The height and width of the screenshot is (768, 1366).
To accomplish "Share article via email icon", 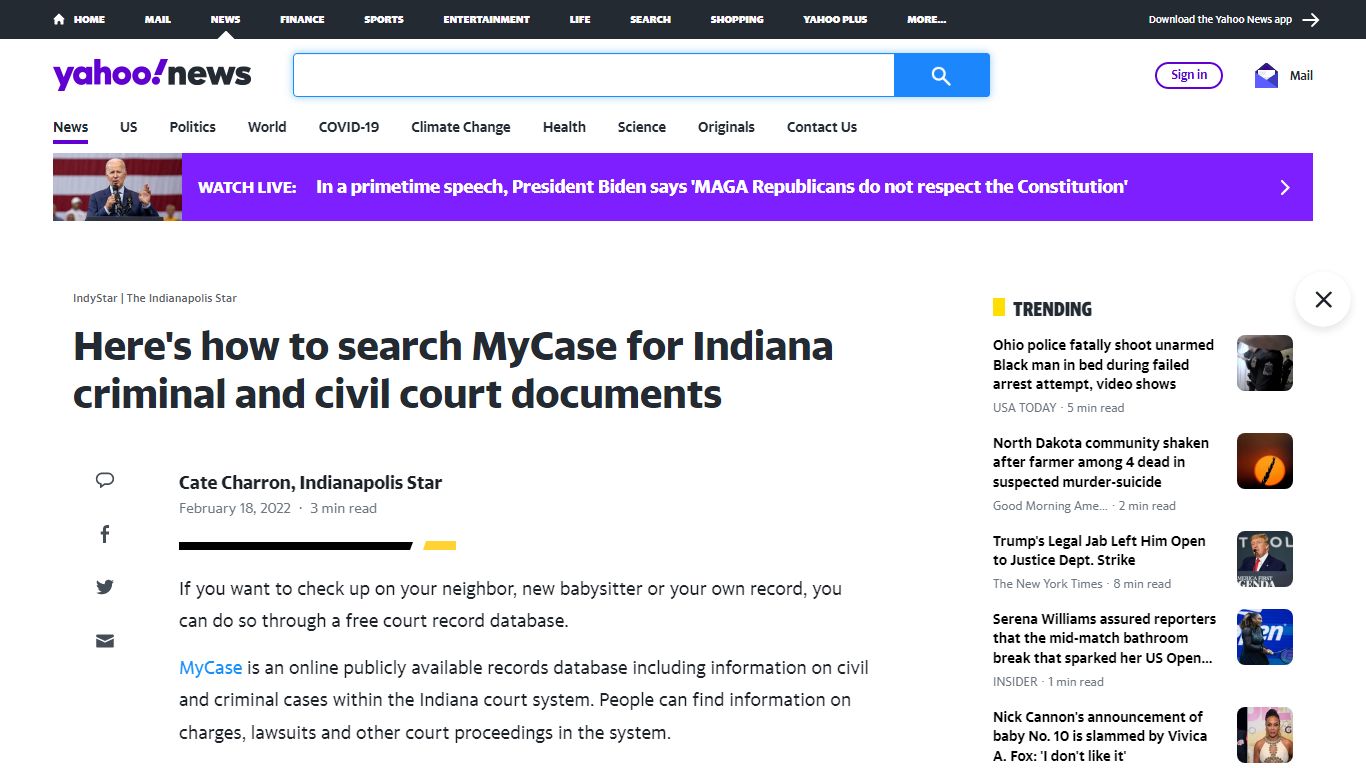I will click(105, 641).
